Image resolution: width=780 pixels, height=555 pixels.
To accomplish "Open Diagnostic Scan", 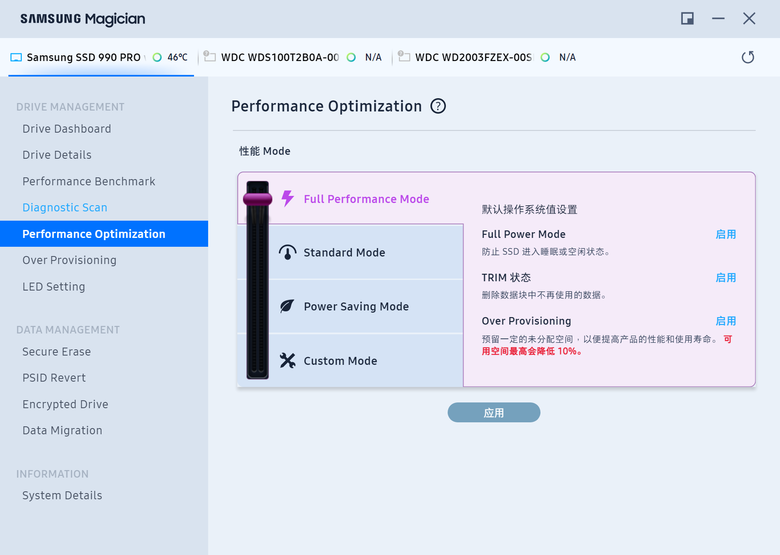I will click(65, 207).
